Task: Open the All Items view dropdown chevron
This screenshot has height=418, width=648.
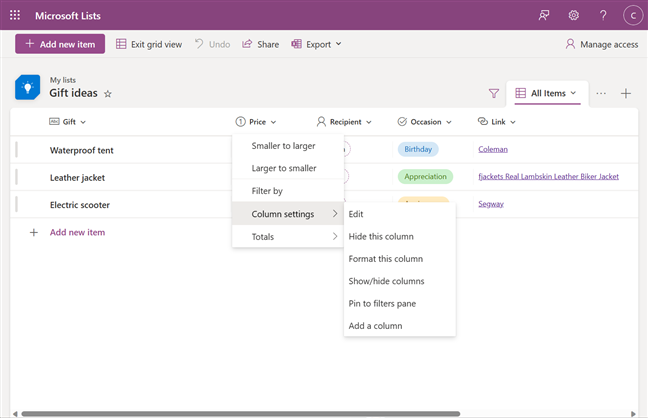Action: (x=573, y=93)
